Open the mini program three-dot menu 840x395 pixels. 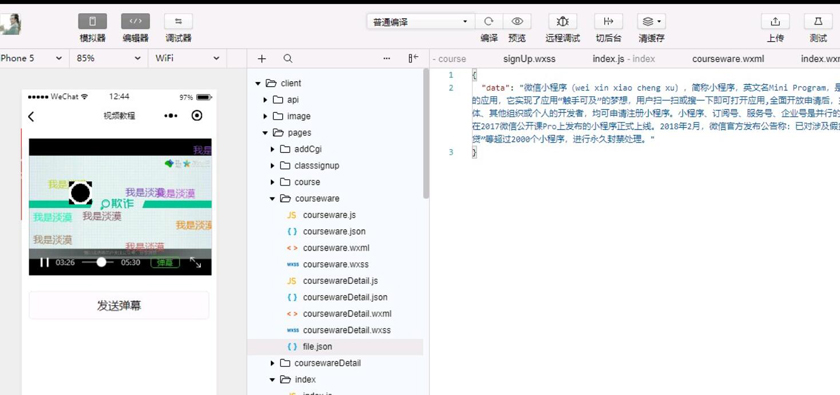(171, 116)
